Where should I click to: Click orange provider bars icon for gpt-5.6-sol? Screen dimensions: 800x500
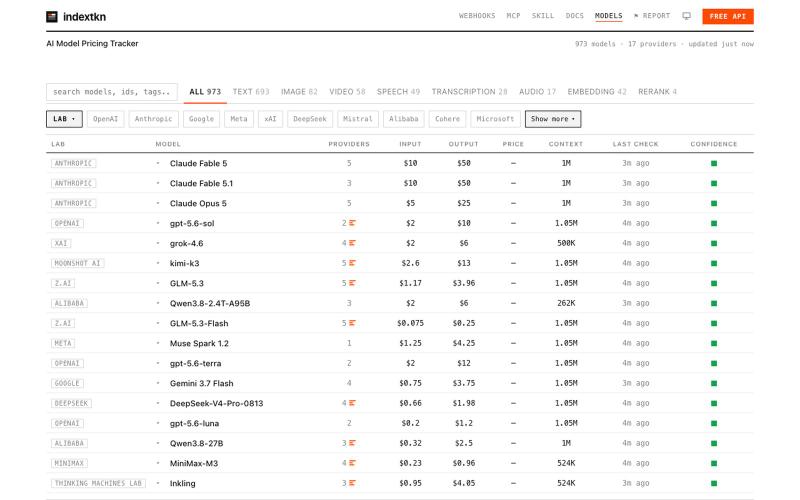click(352, 223)
